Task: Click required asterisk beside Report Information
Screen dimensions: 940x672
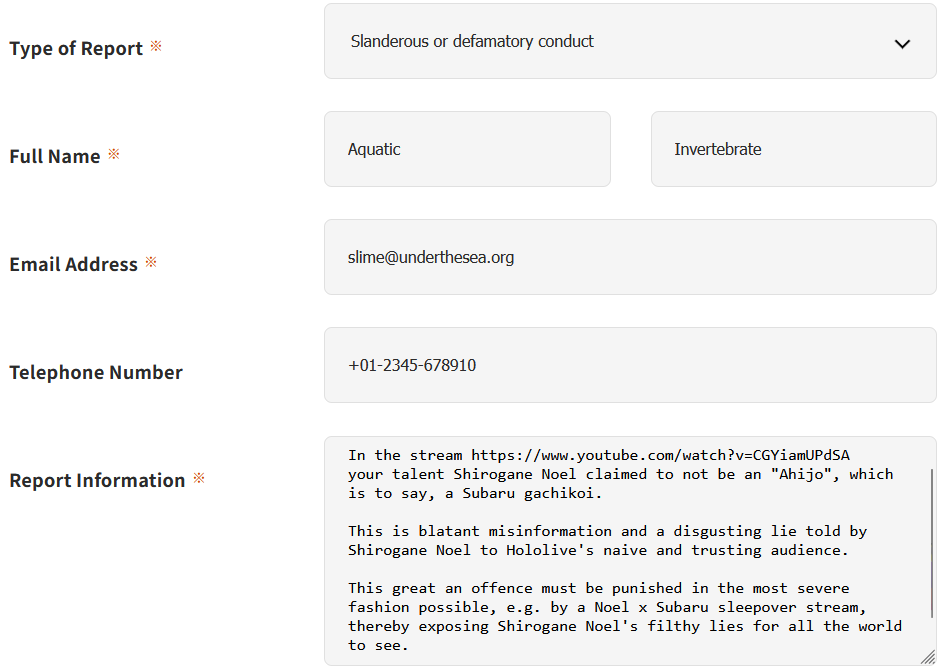Action: pyautogui.click(x=199, y=478)
